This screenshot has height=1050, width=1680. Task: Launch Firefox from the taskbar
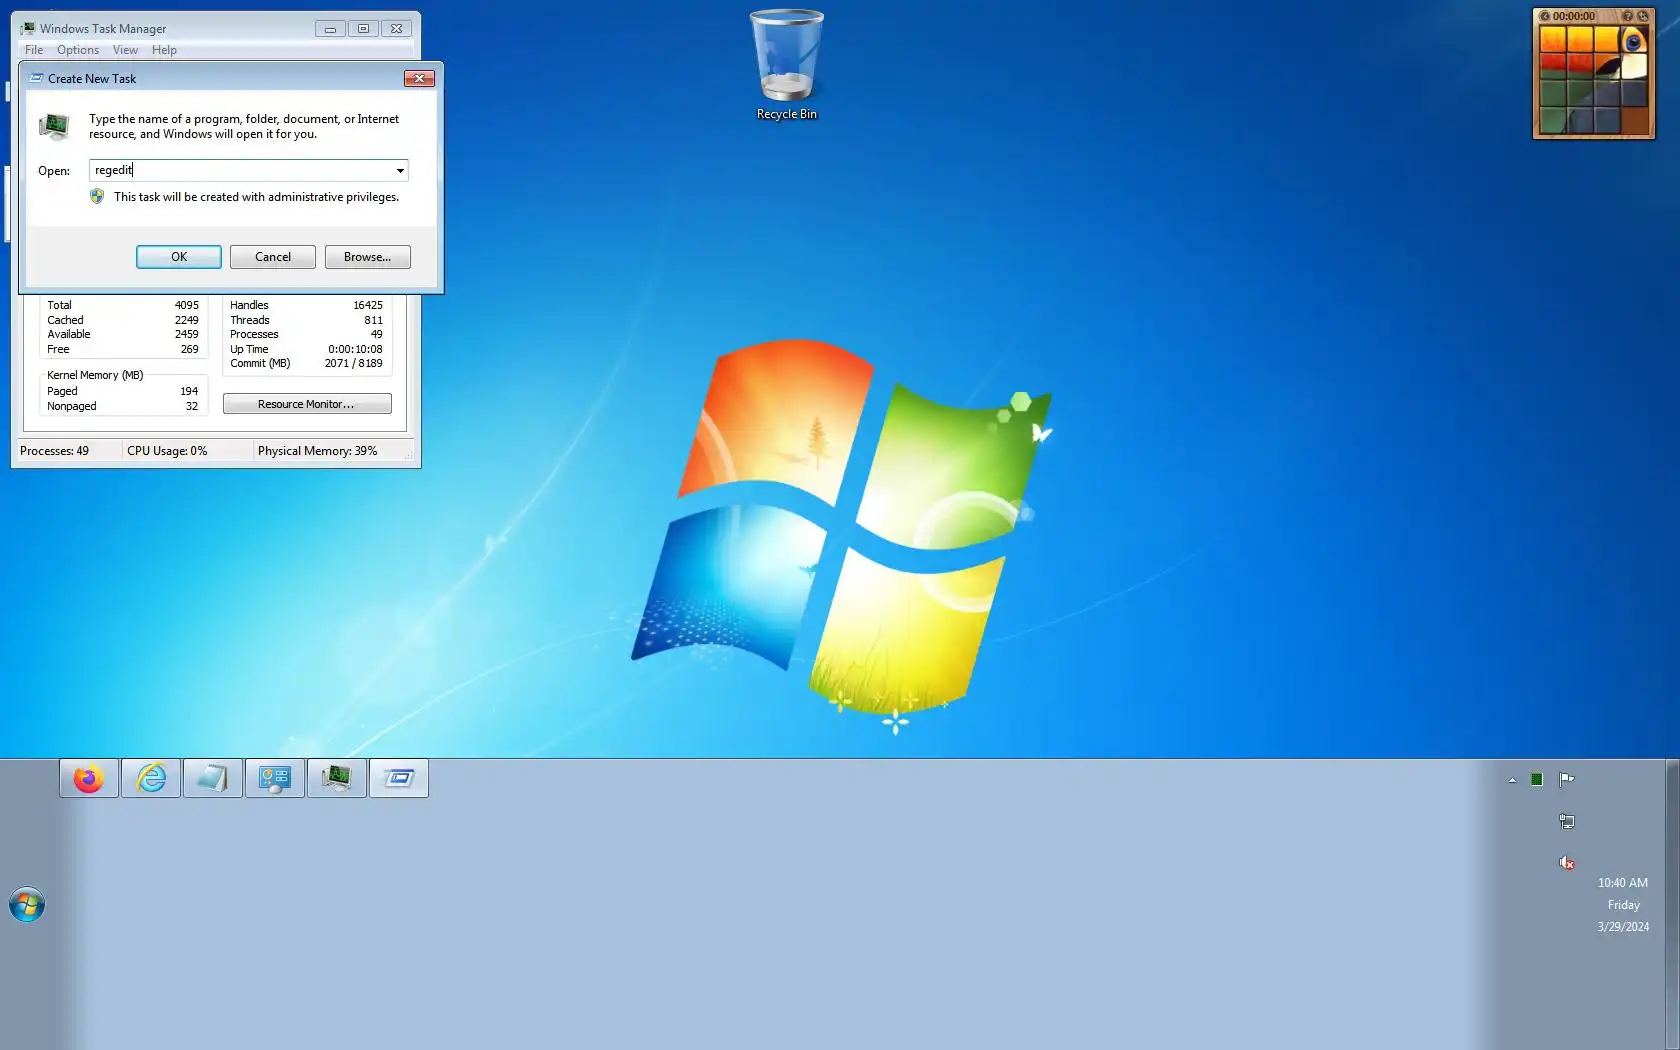[x=89, y=778]
